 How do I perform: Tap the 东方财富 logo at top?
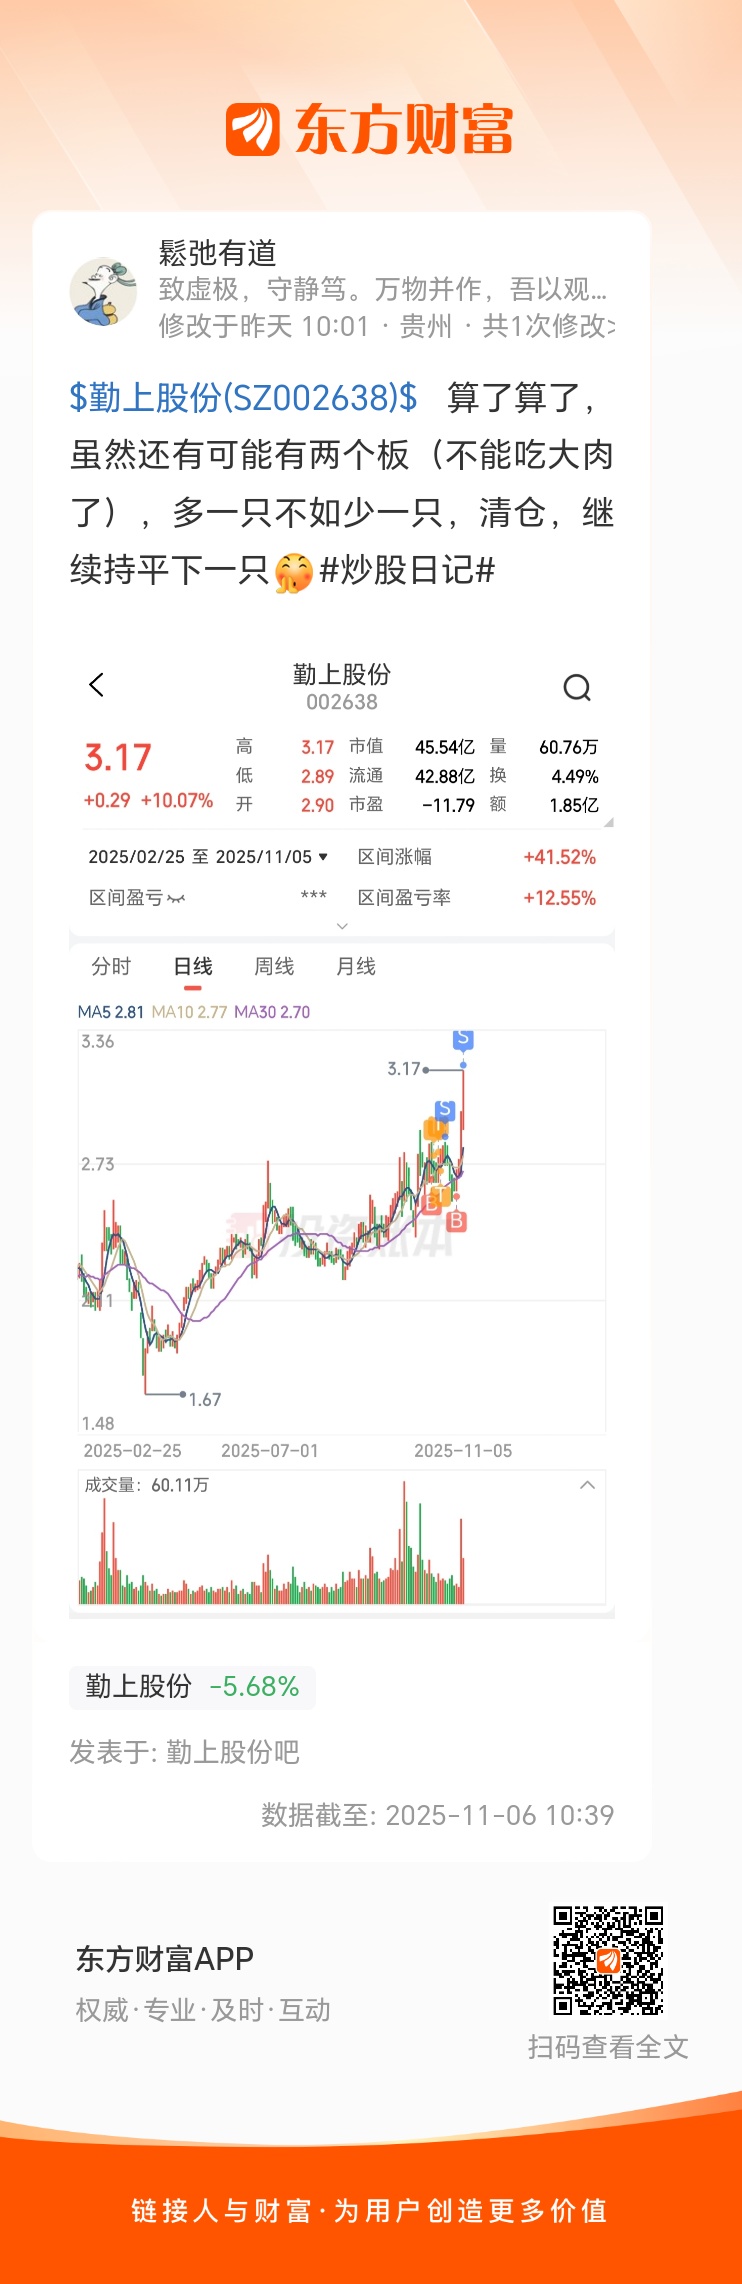(x=370, y=130)
